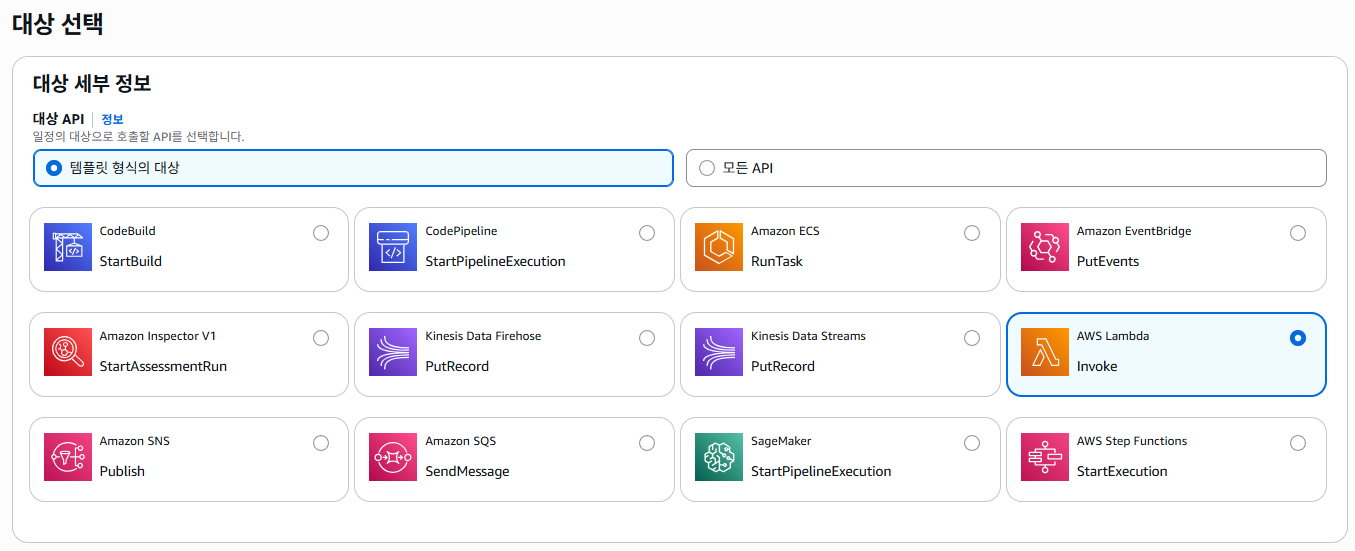Image resolution: width=1355 pixels, height=551 pixels.
Task: Open the 정보 link beside 대상 API
Action: 112,119
